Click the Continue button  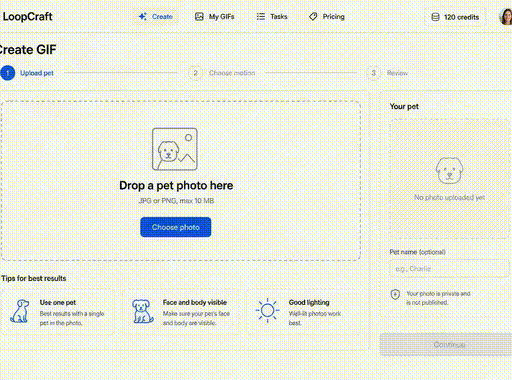pyautogui.click(x=449, y=344)
